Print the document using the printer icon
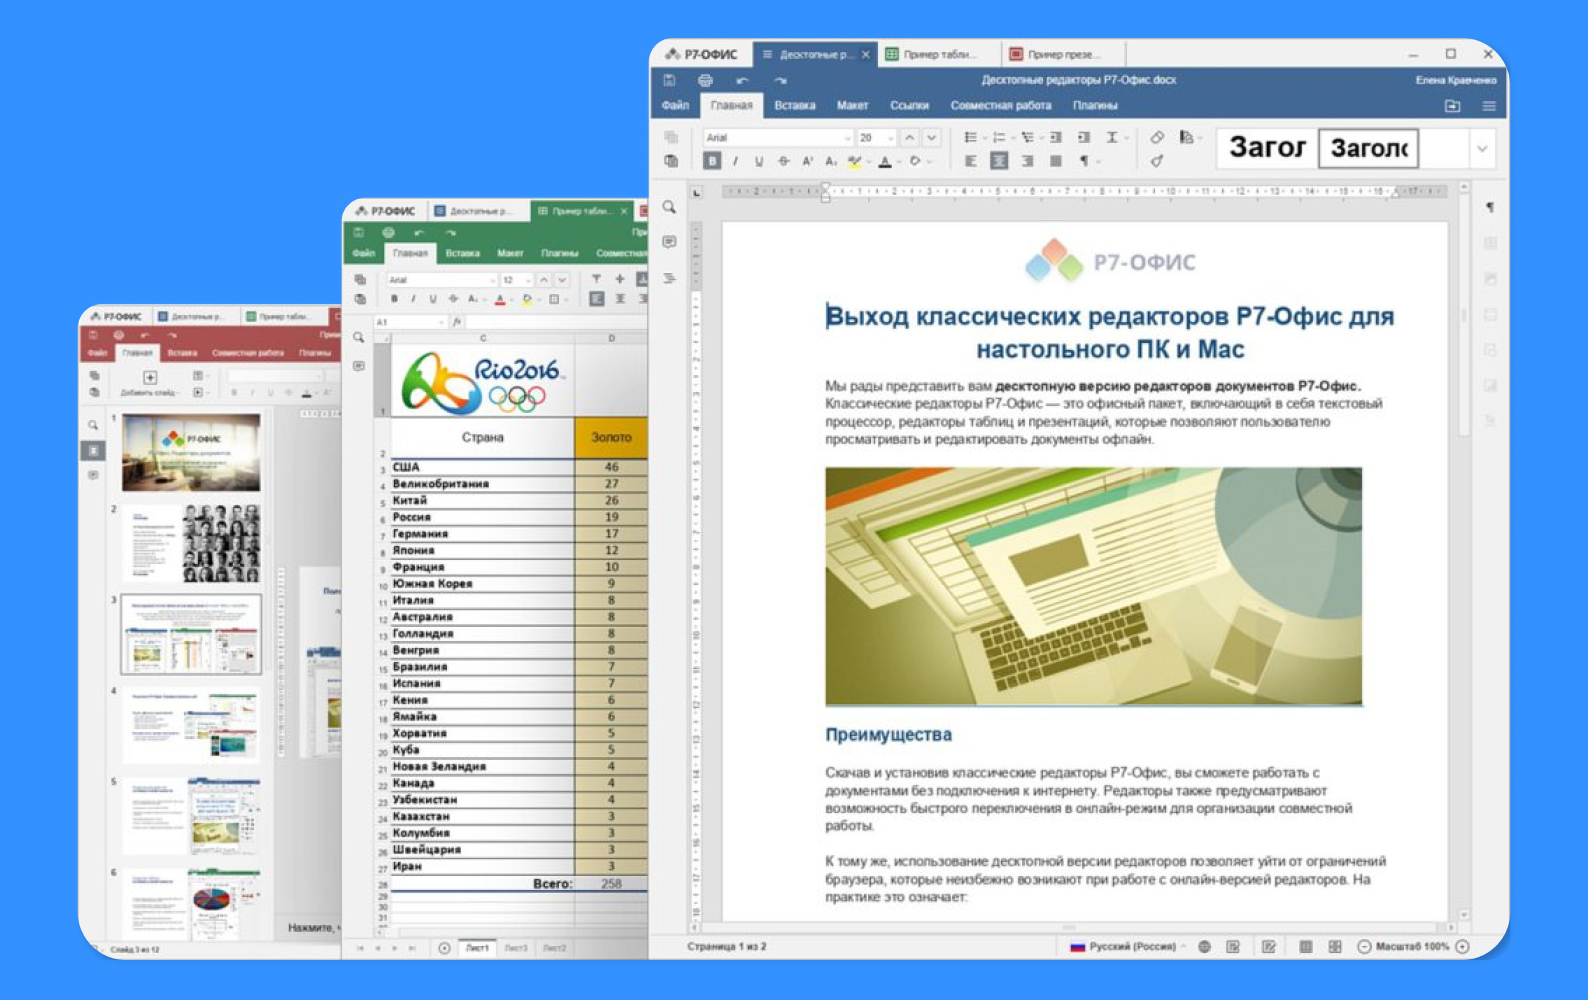Image resolution: width=1588 pixels, height=1000 pixels. point(705,80)
